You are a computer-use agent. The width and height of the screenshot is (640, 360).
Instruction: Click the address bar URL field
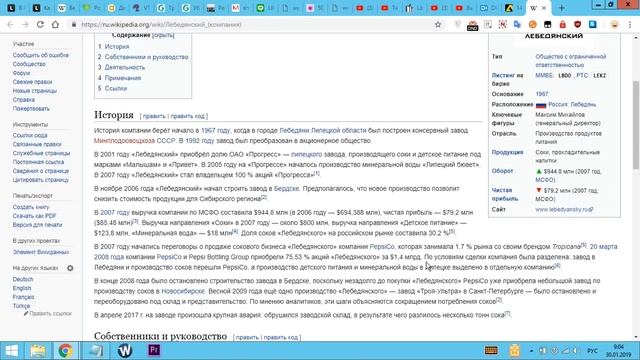coord(253,24)
